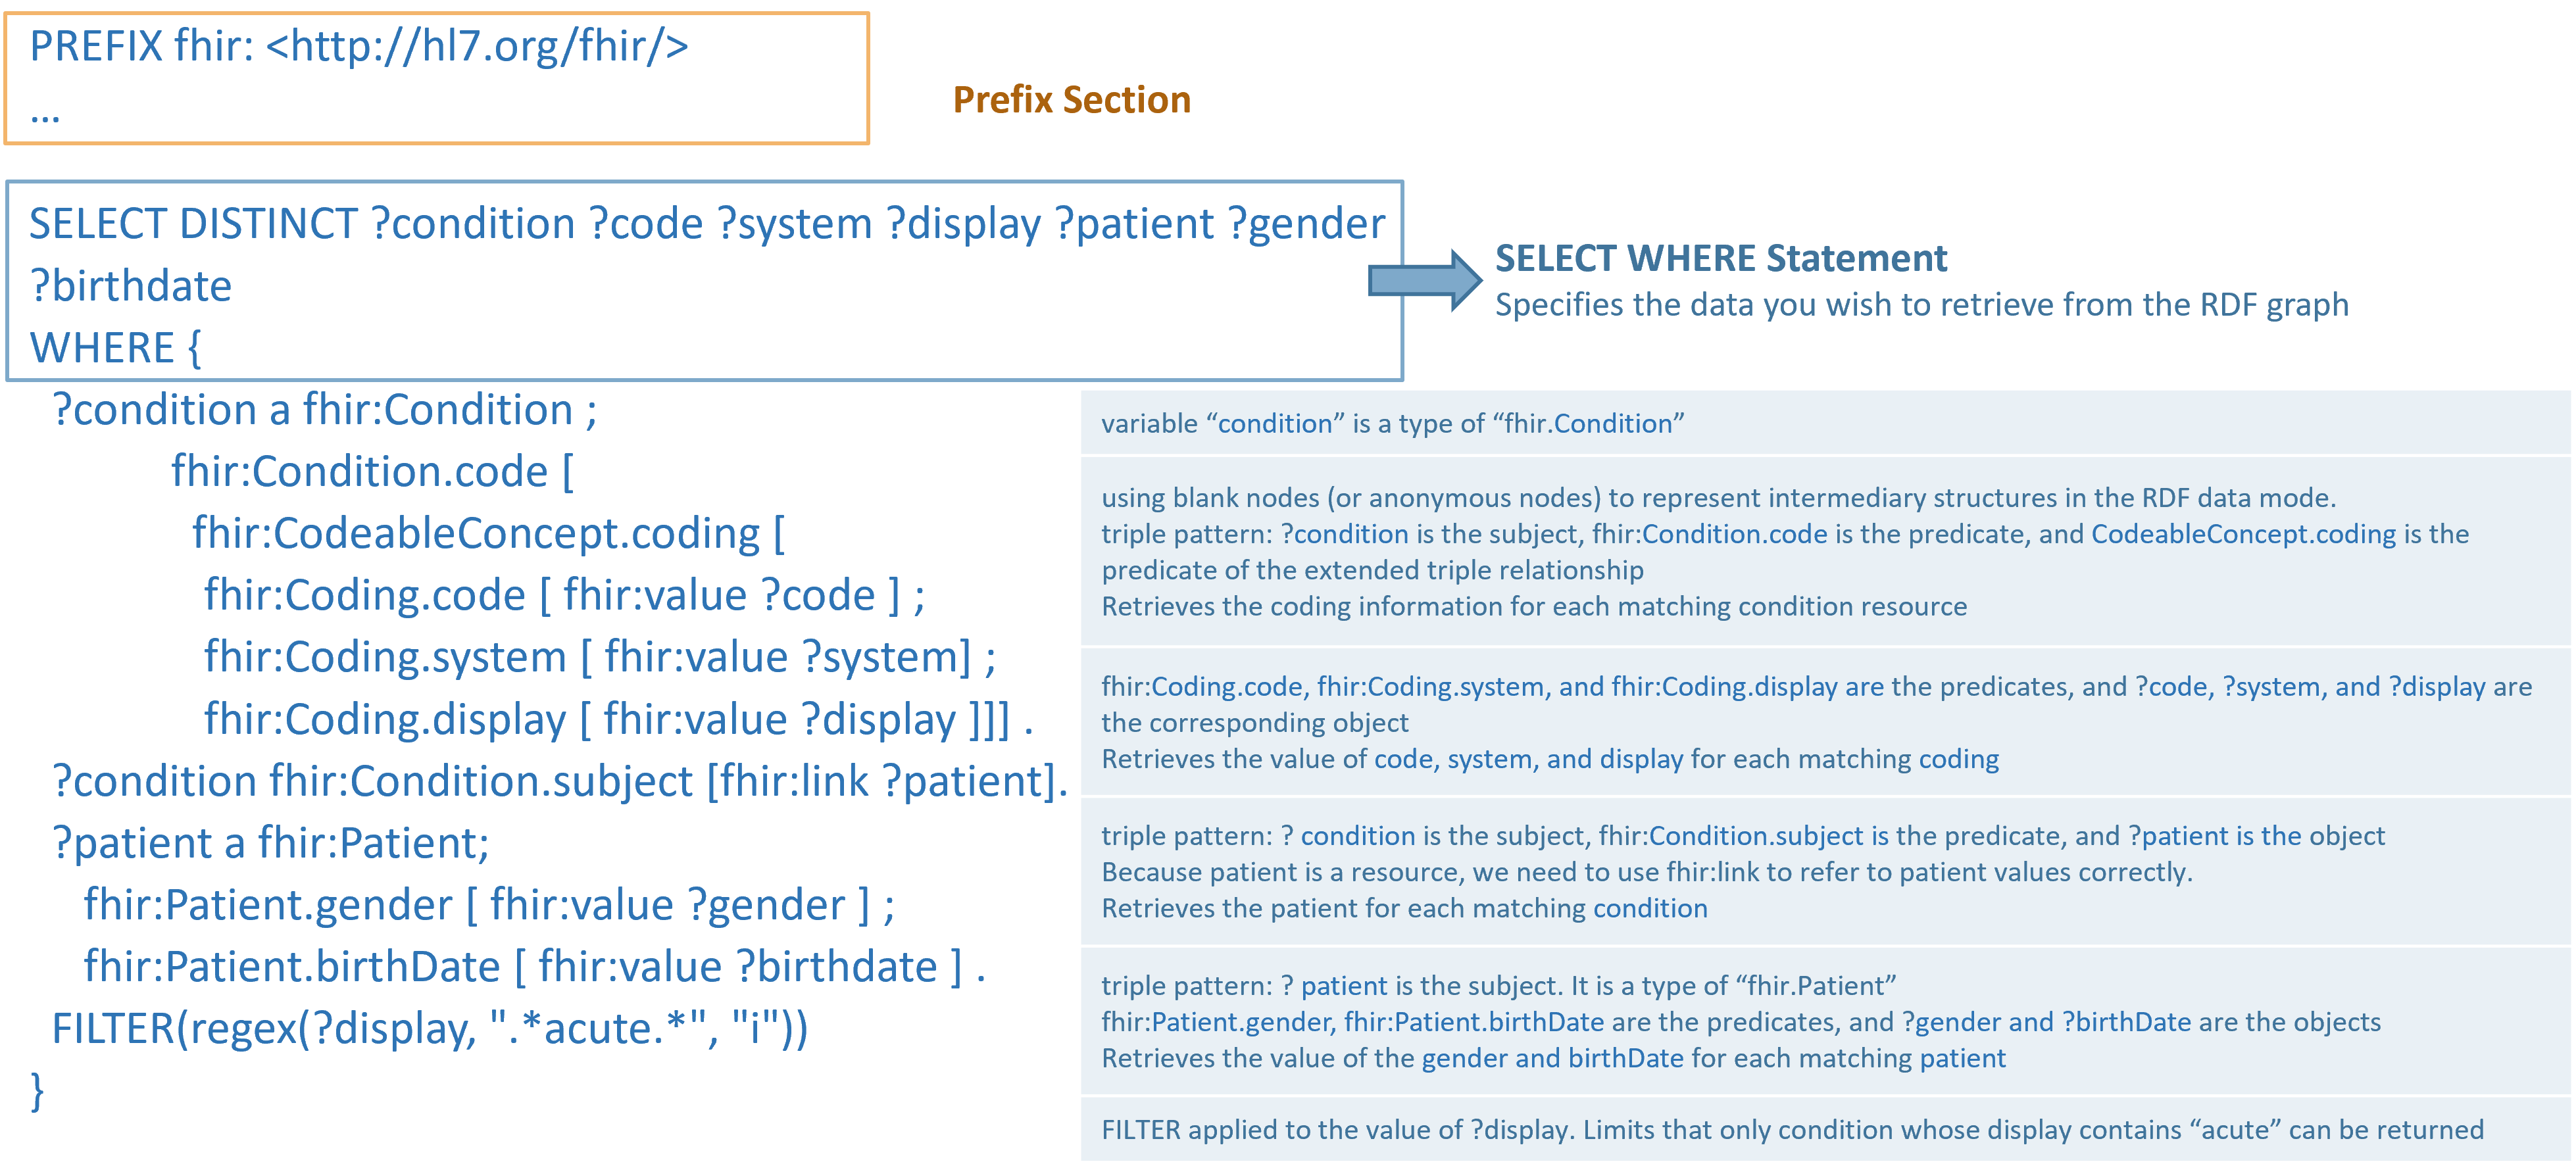Click the Prefix Section label tab
2576x1166 pixels.
click(x=1041, y=89)
